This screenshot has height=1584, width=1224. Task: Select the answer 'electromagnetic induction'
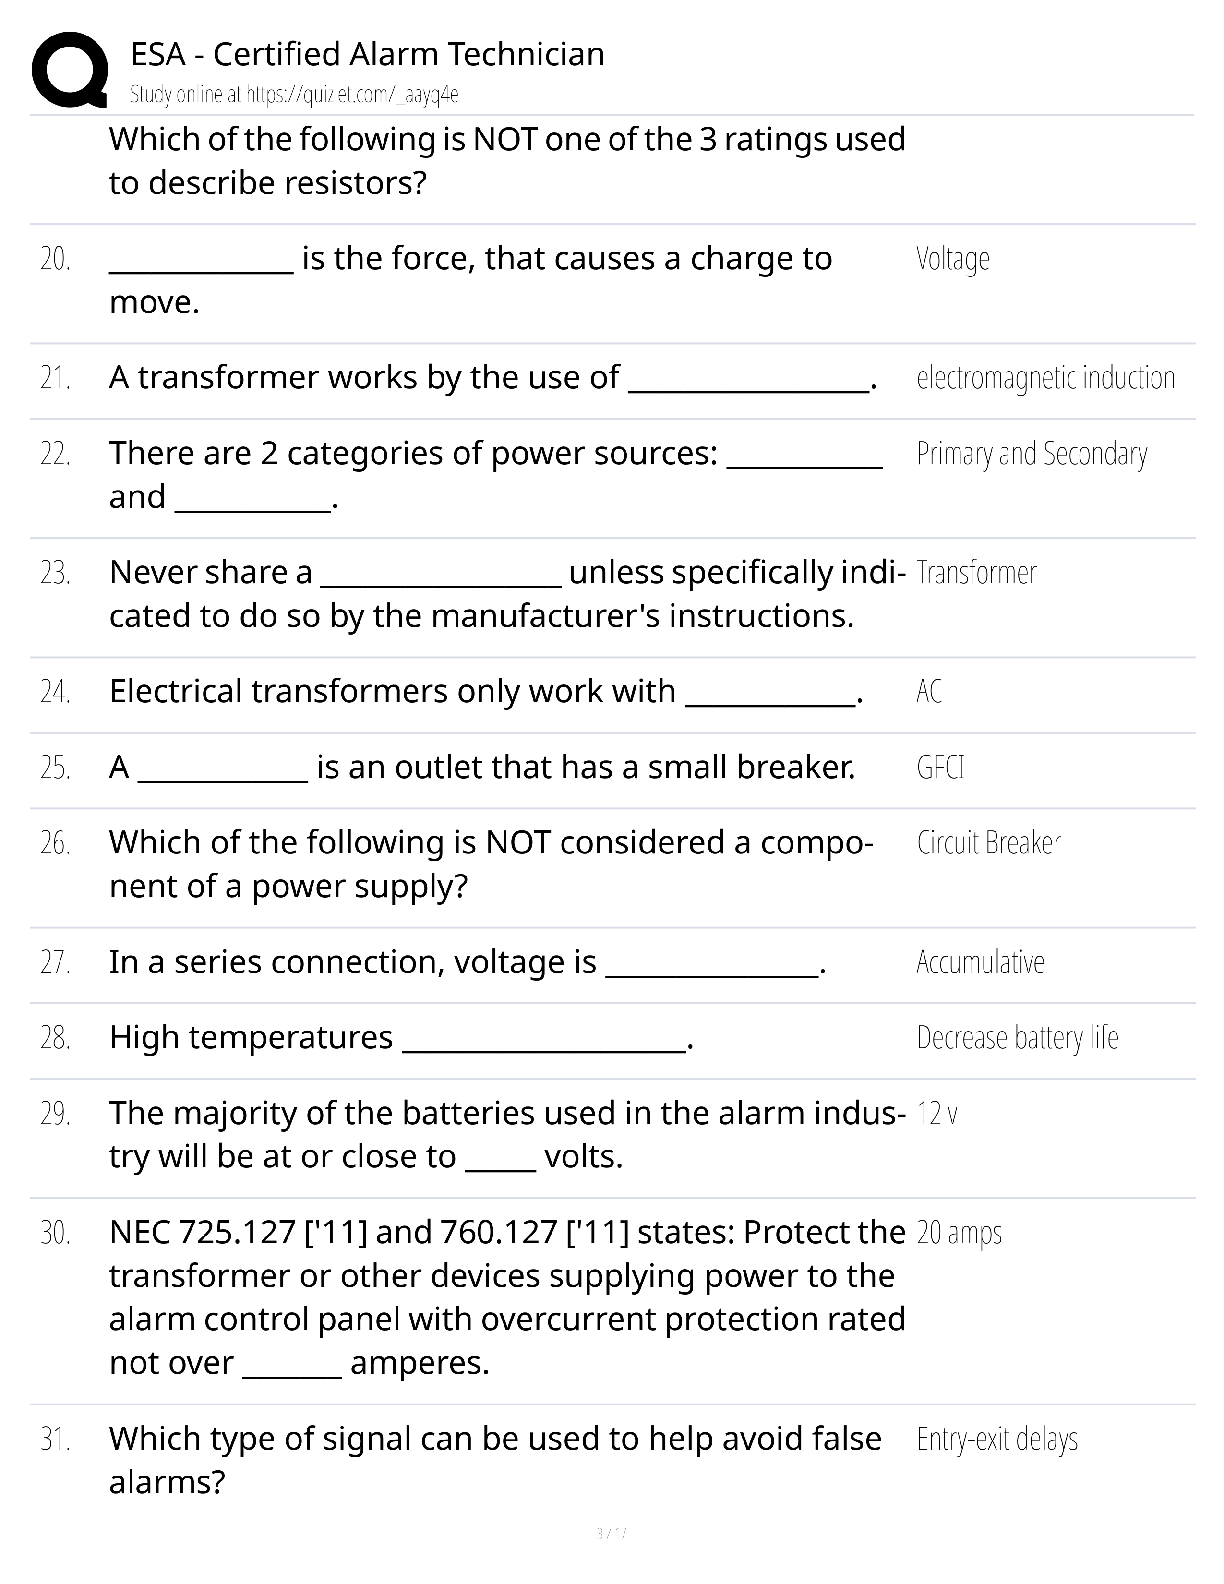[x=1045, y=378]
